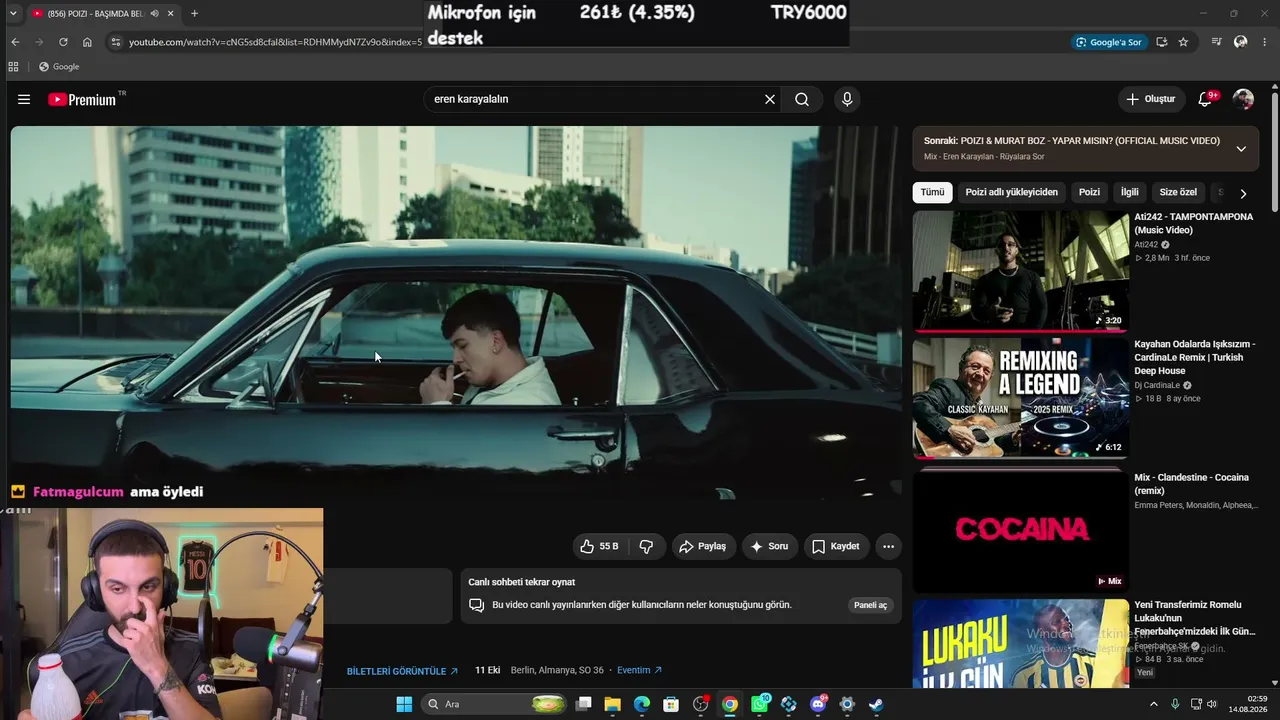Open Discord from the taskbar

(818, 704)
